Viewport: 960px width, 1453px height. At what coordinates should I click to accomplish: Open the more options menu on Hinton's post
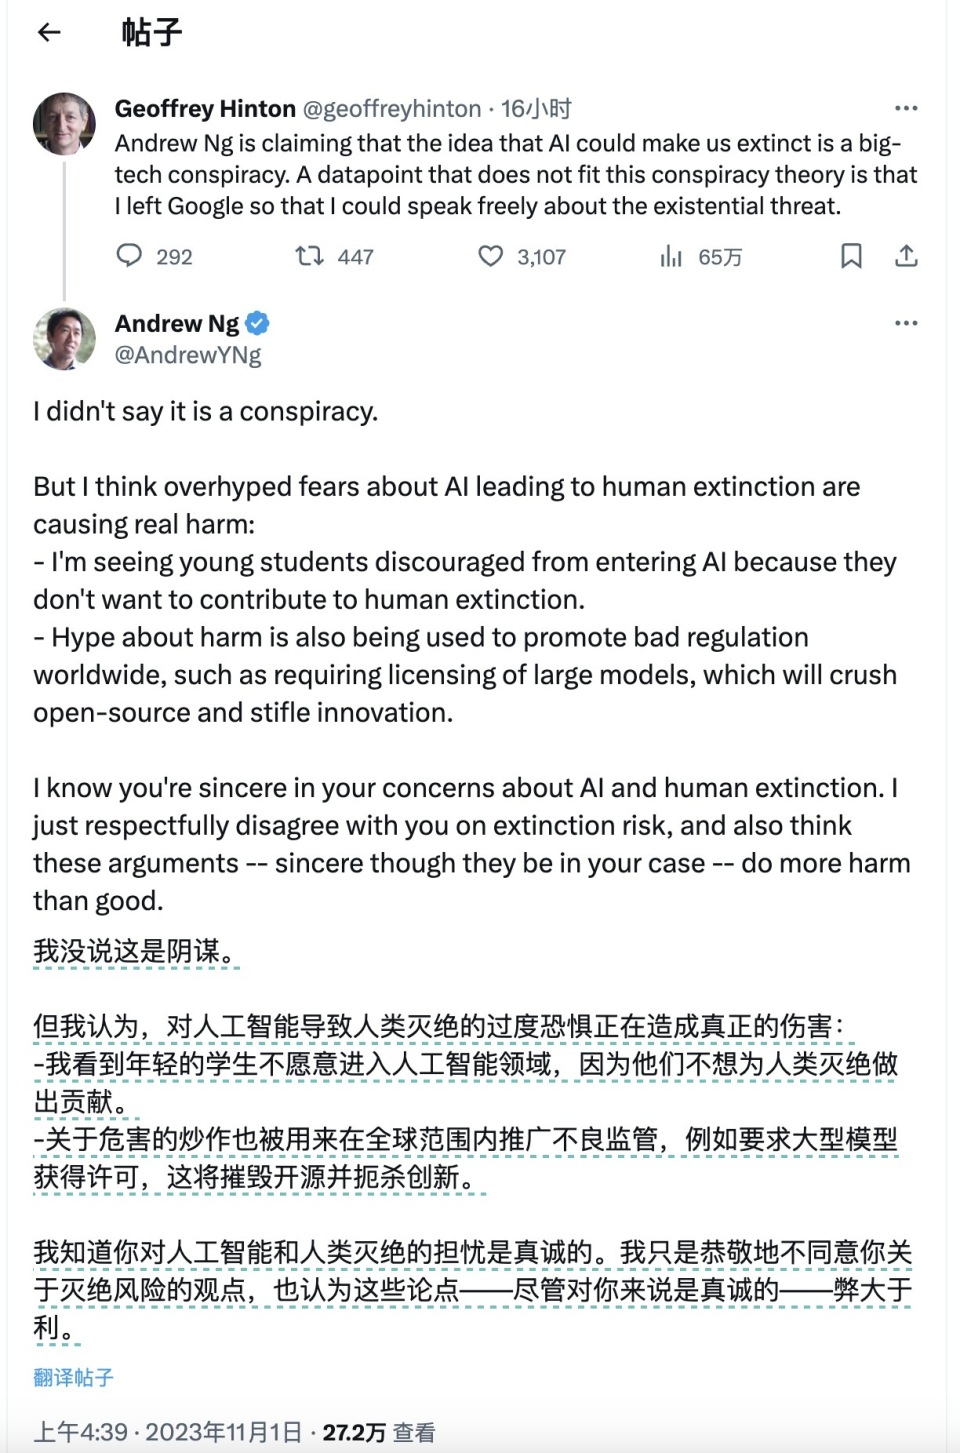[907, 107]
